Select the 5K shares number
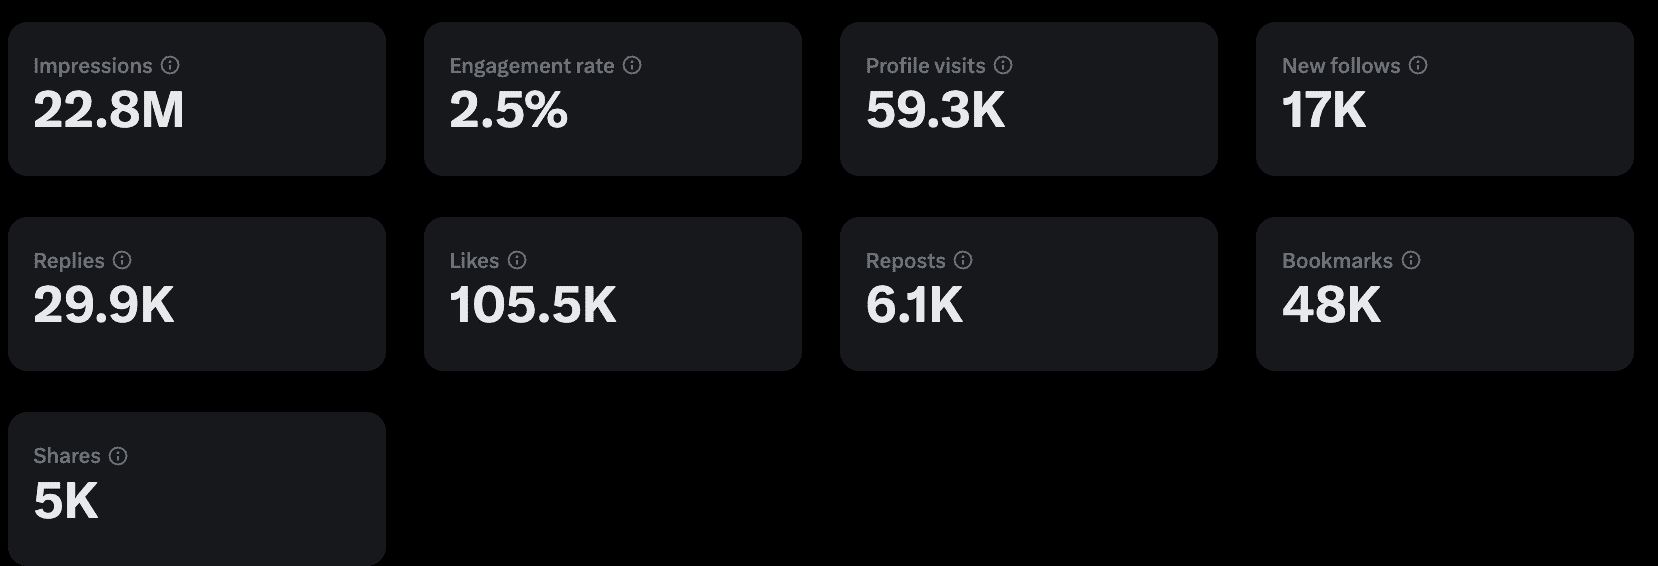This screenshot has height=566, width=1658. click(x=66, y=501)
